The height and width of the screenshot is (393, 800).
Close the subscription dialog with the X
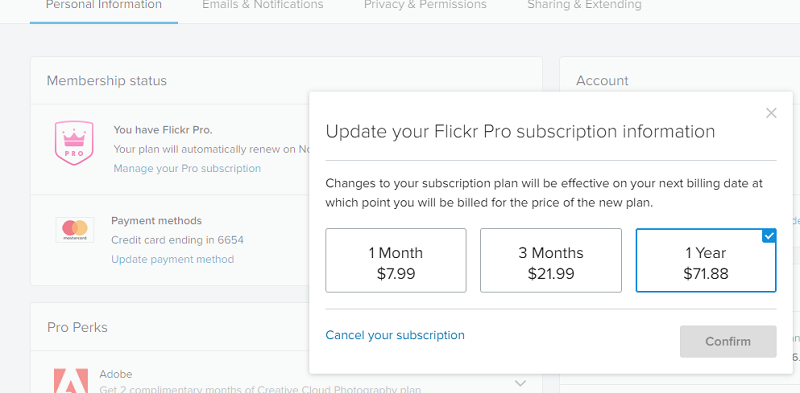(771, 113)
